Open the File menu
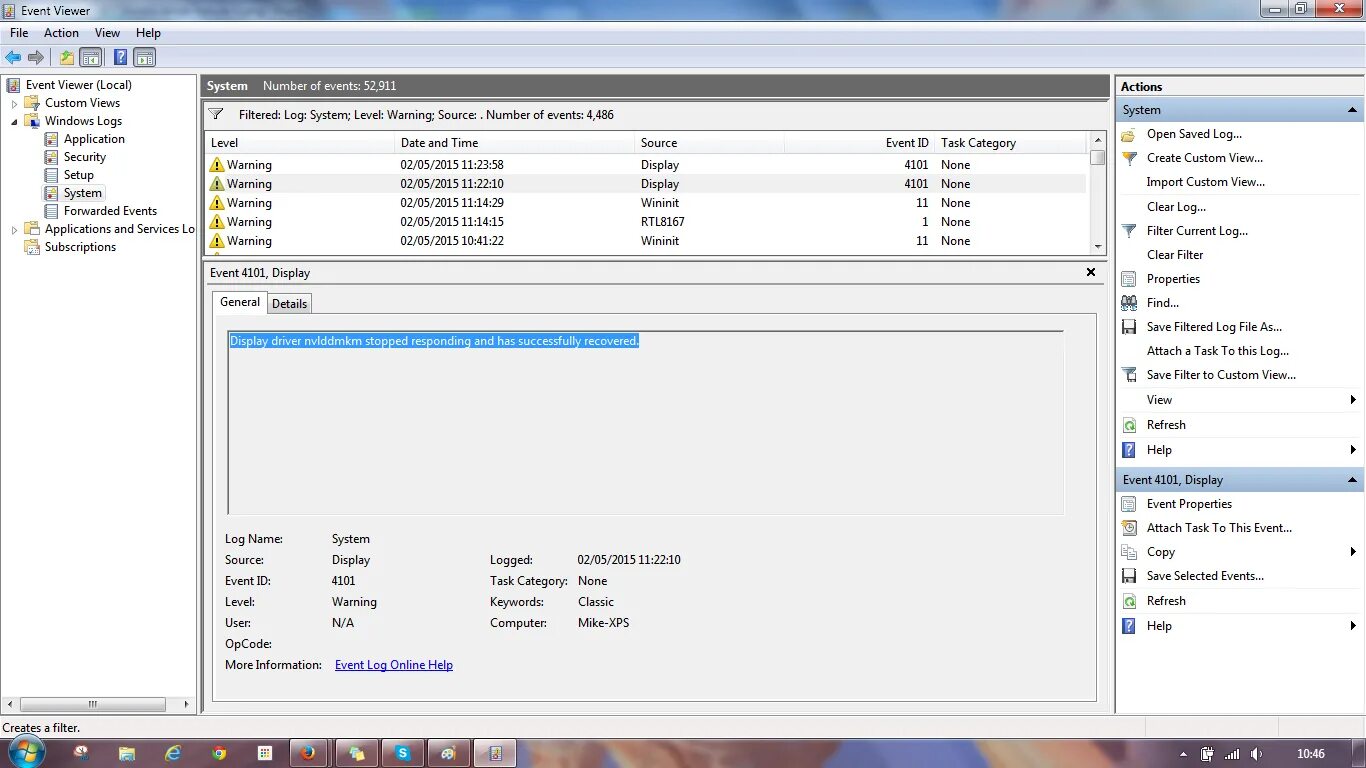Viewport: 1366px width, 768px height. point(19,33)
